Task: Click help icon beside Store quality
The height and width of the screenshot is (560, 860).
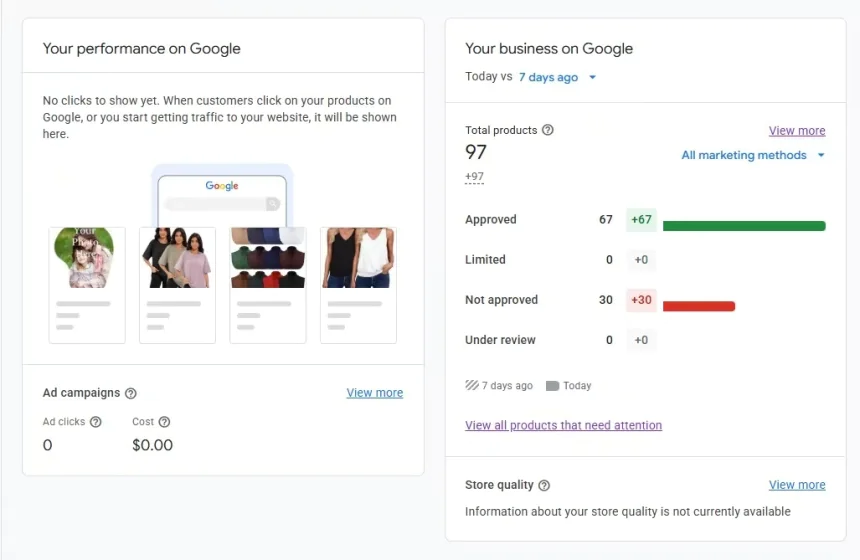Action: (x=544, y=485)
